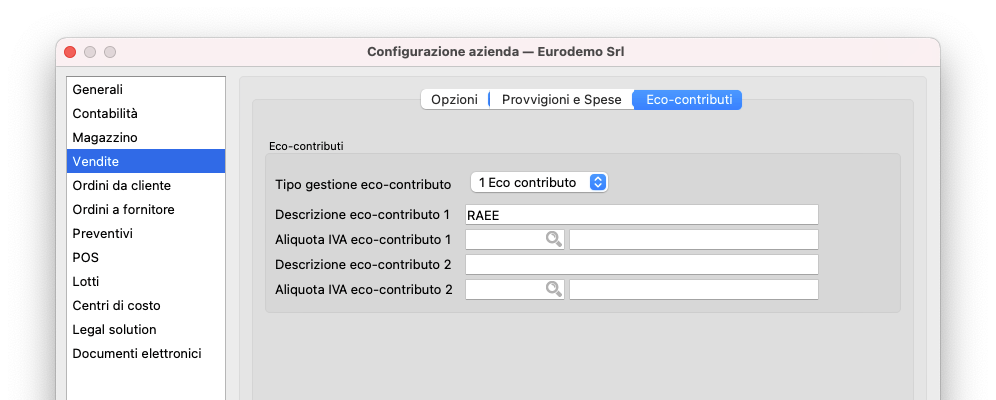Click magnifier icon for Aliquota IVA eco-contributo 2
Viewport: 996px width, 400px height.
[x=553, y=289]
